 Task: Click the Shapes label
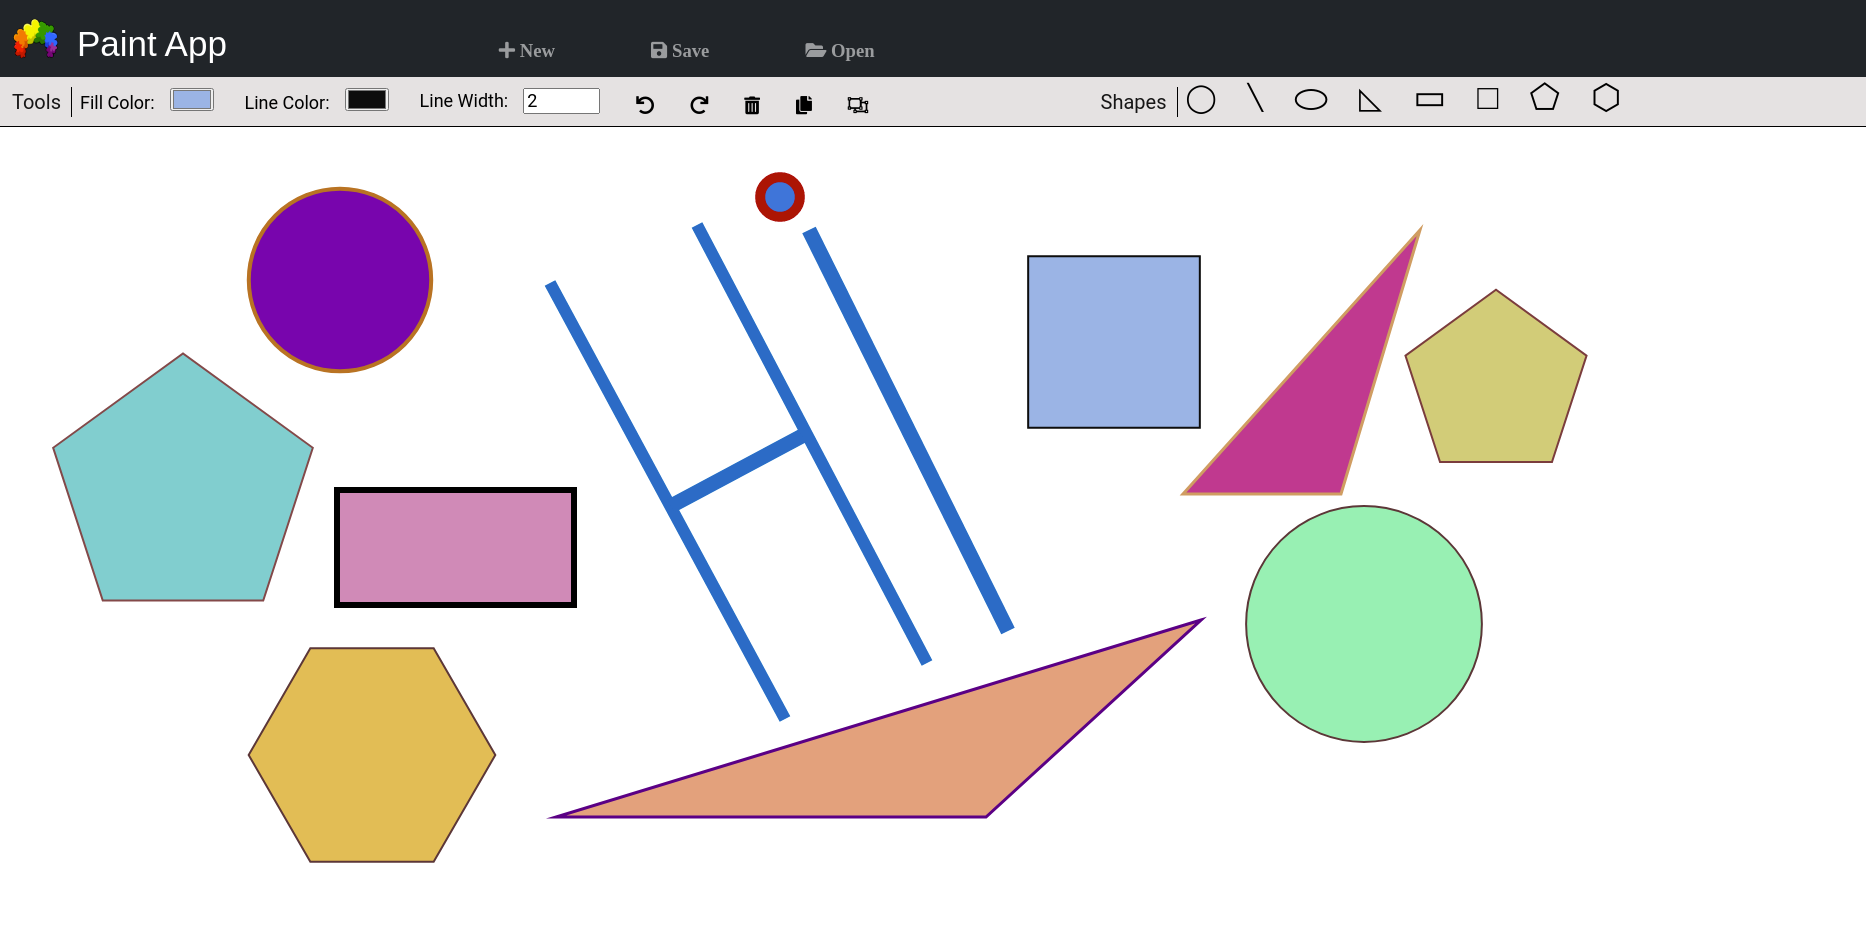pyautogui.click(x=1133, y=102)
